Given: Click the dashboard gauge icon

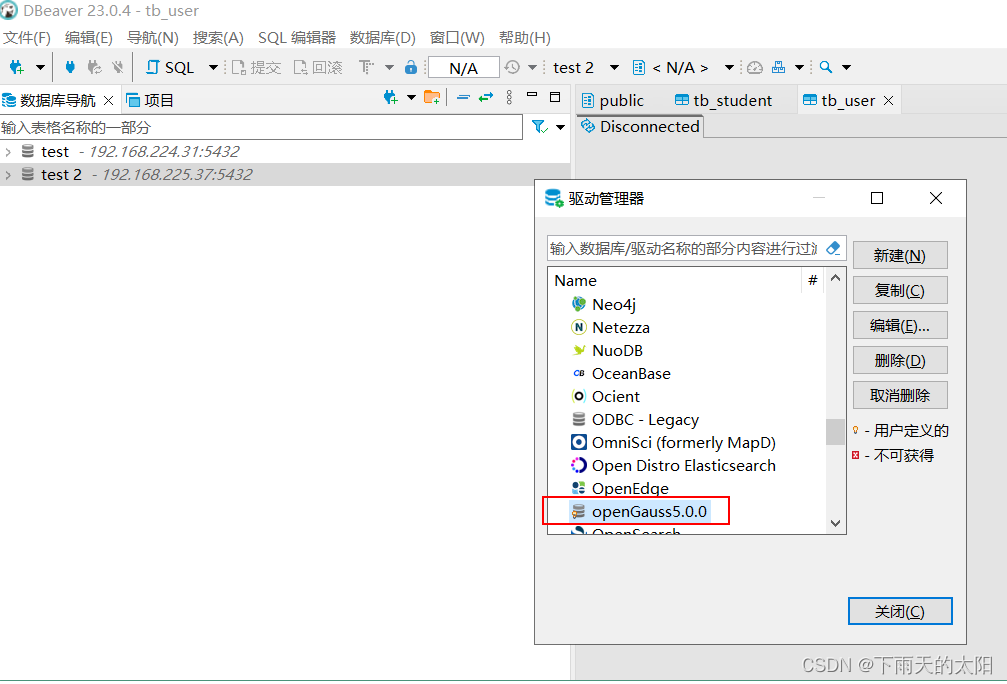Looking at the screenshot, I should point(755,67).
